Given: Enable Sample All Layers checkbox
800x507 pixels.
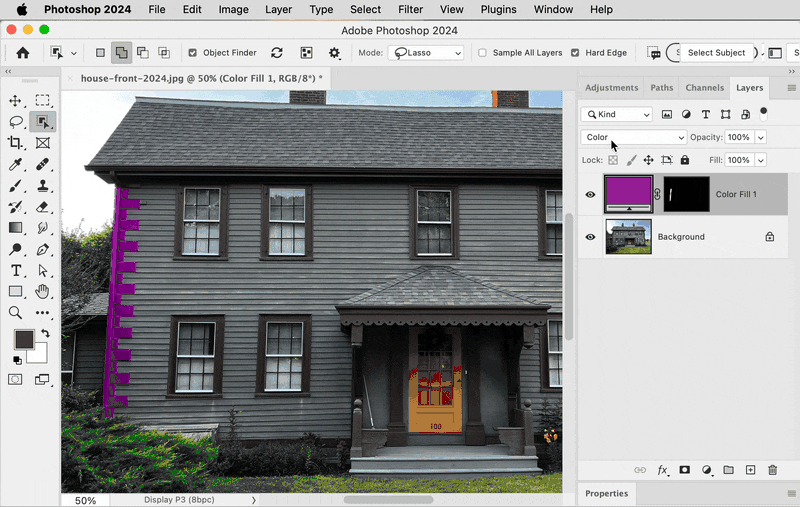Looking at the screenshot, I should tap(483, 53).
